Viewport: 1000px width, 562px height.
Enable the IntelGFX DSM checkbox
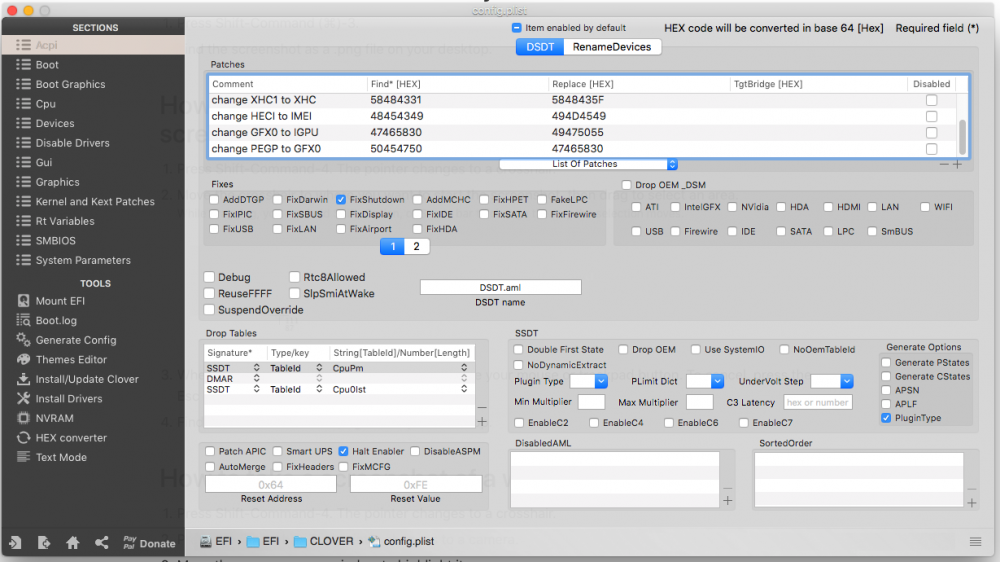coord(675,207)
